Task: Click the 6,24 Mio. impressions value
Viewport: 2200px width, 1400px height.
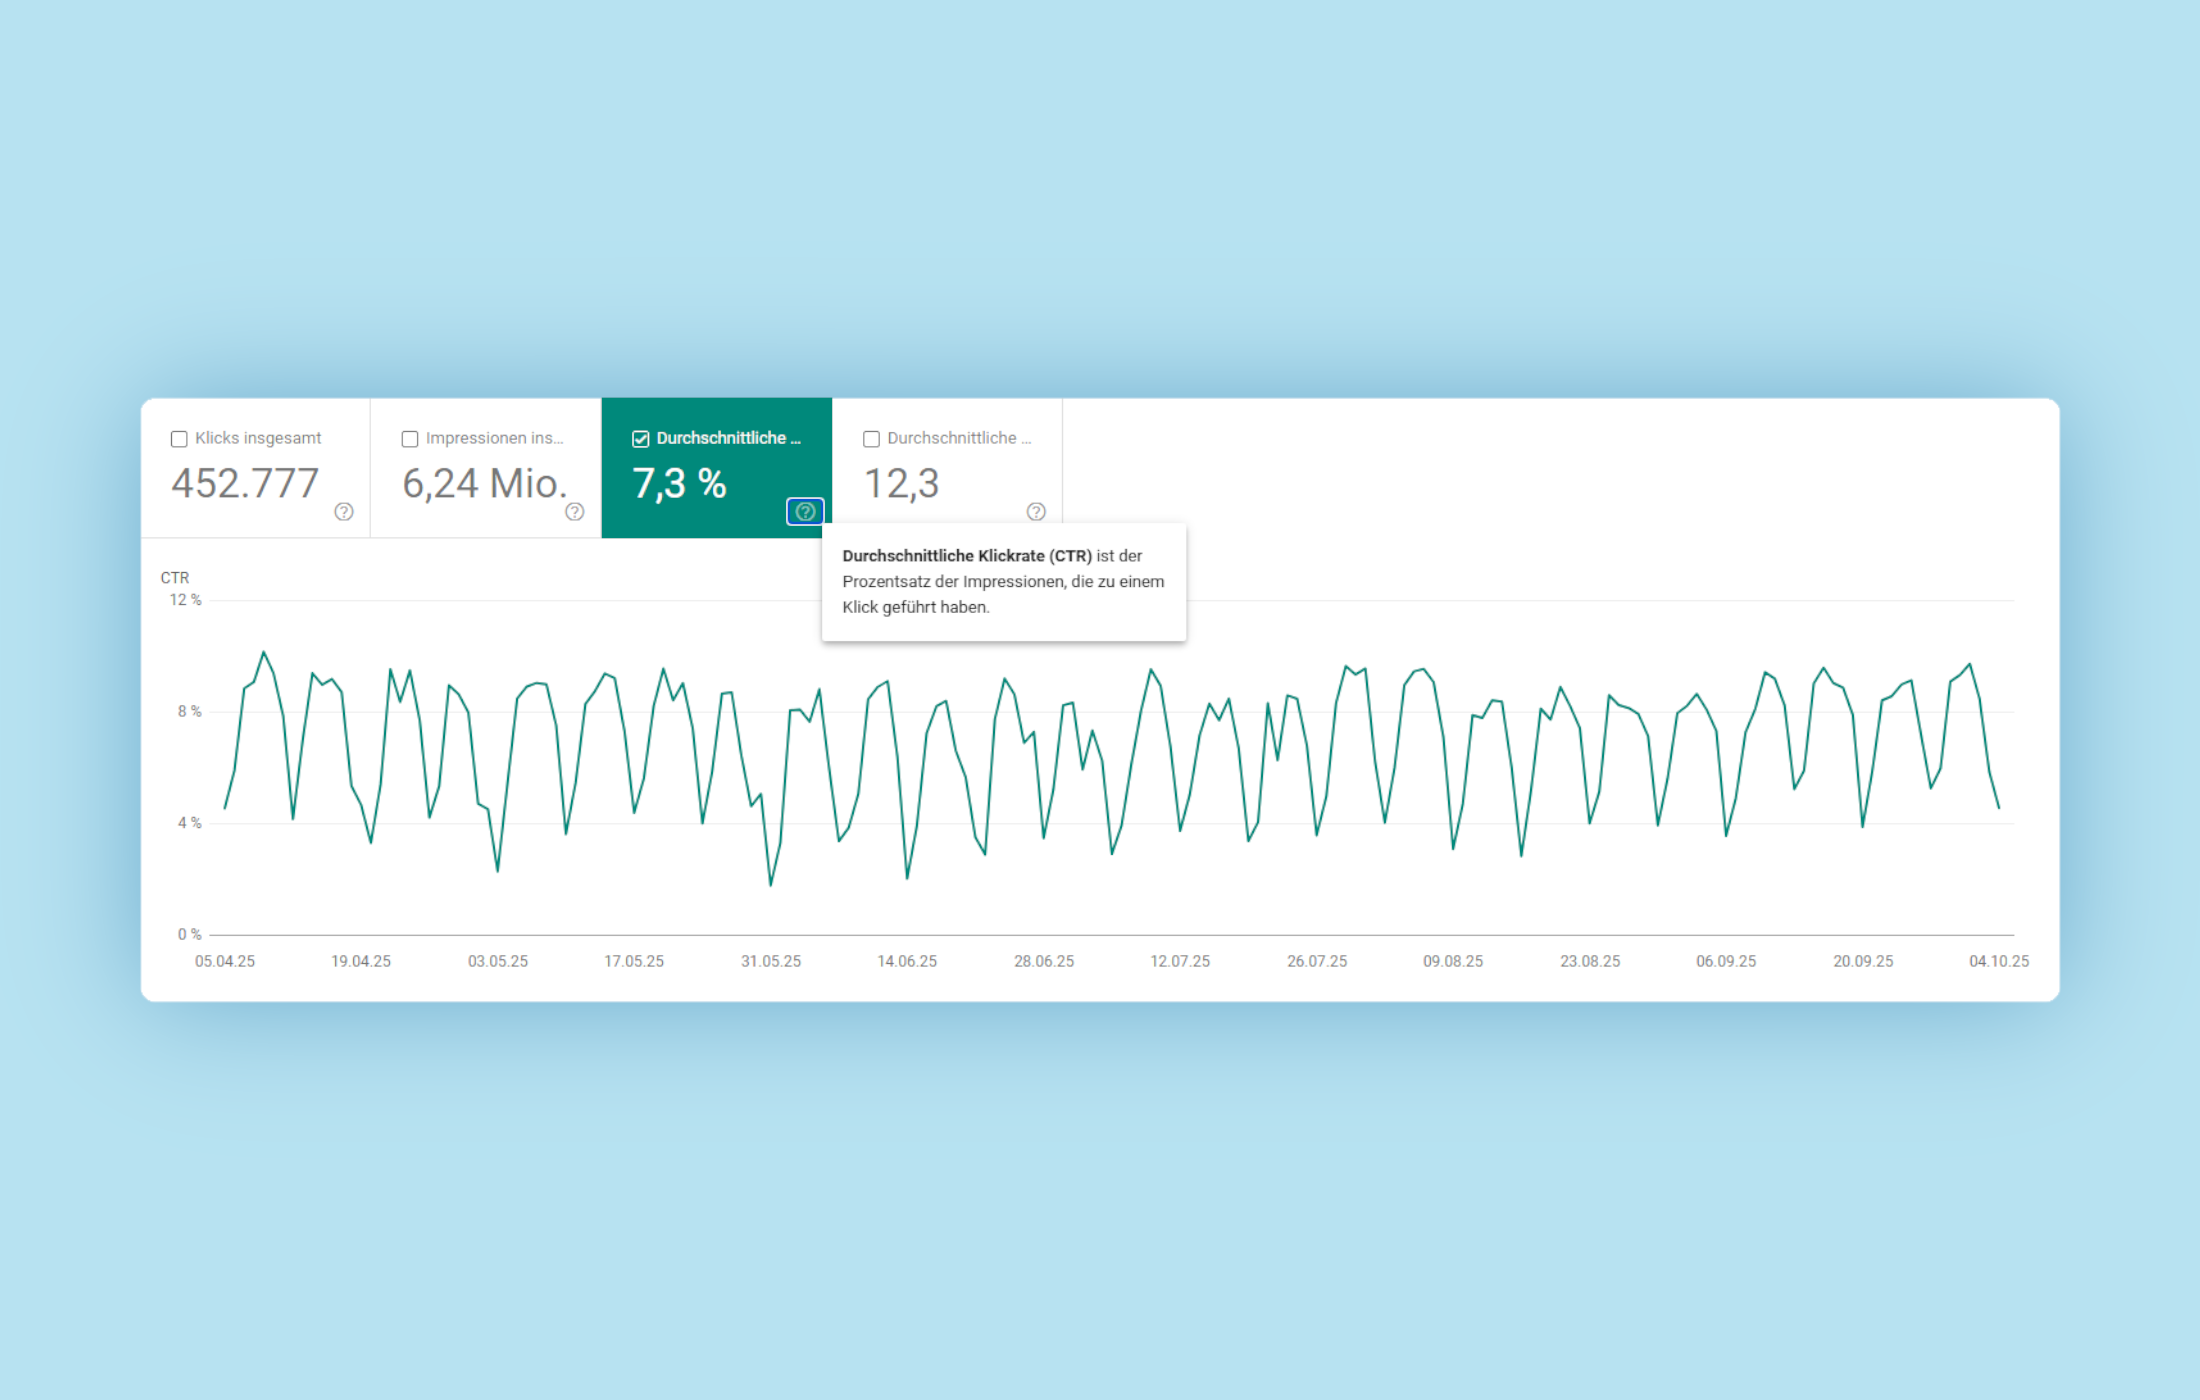Action: tap(484, 484)
